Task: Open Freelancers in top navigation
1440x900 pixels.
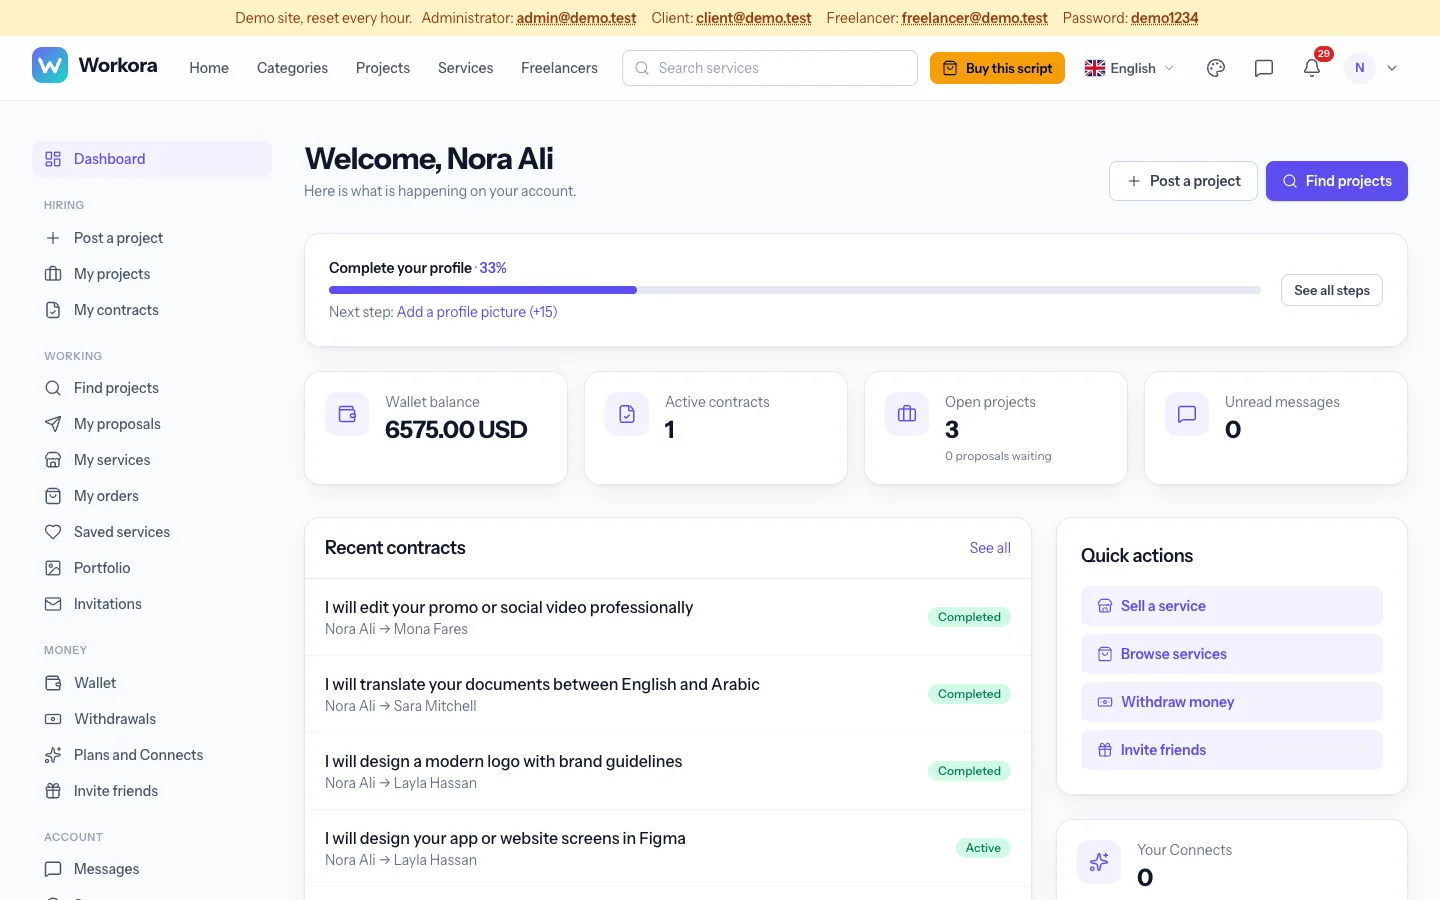Action: click(559, 68)
